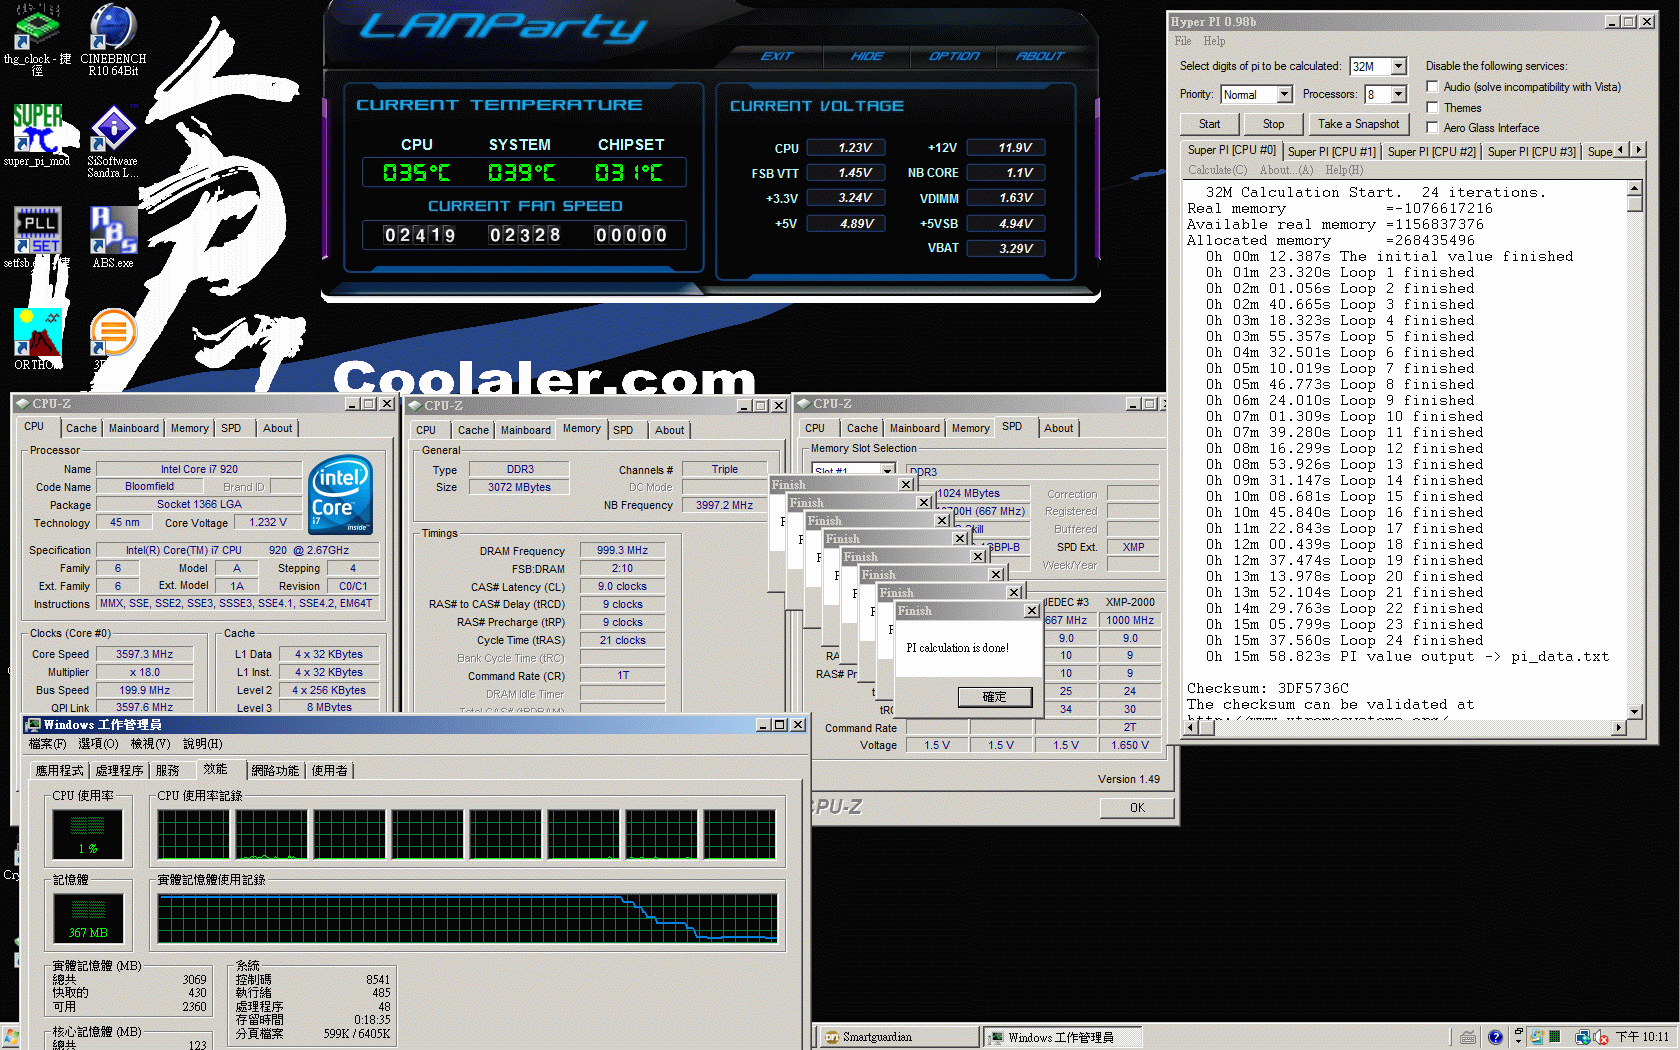Open the Cache tab in the CPU-Z Timings window
Image resolution: width=1680 pixels, height=1050 pixels.
[474, 431]
